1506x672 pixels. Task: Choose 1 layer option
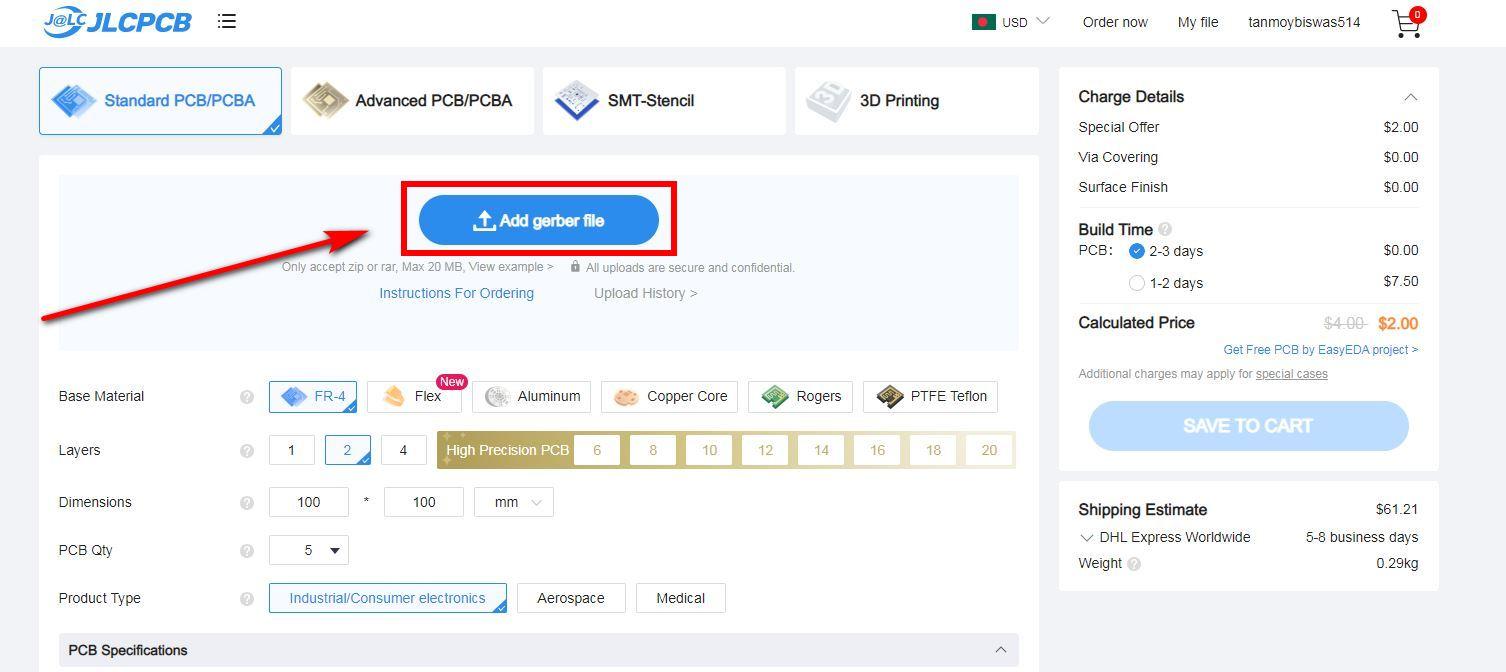[x=292, y=450]
